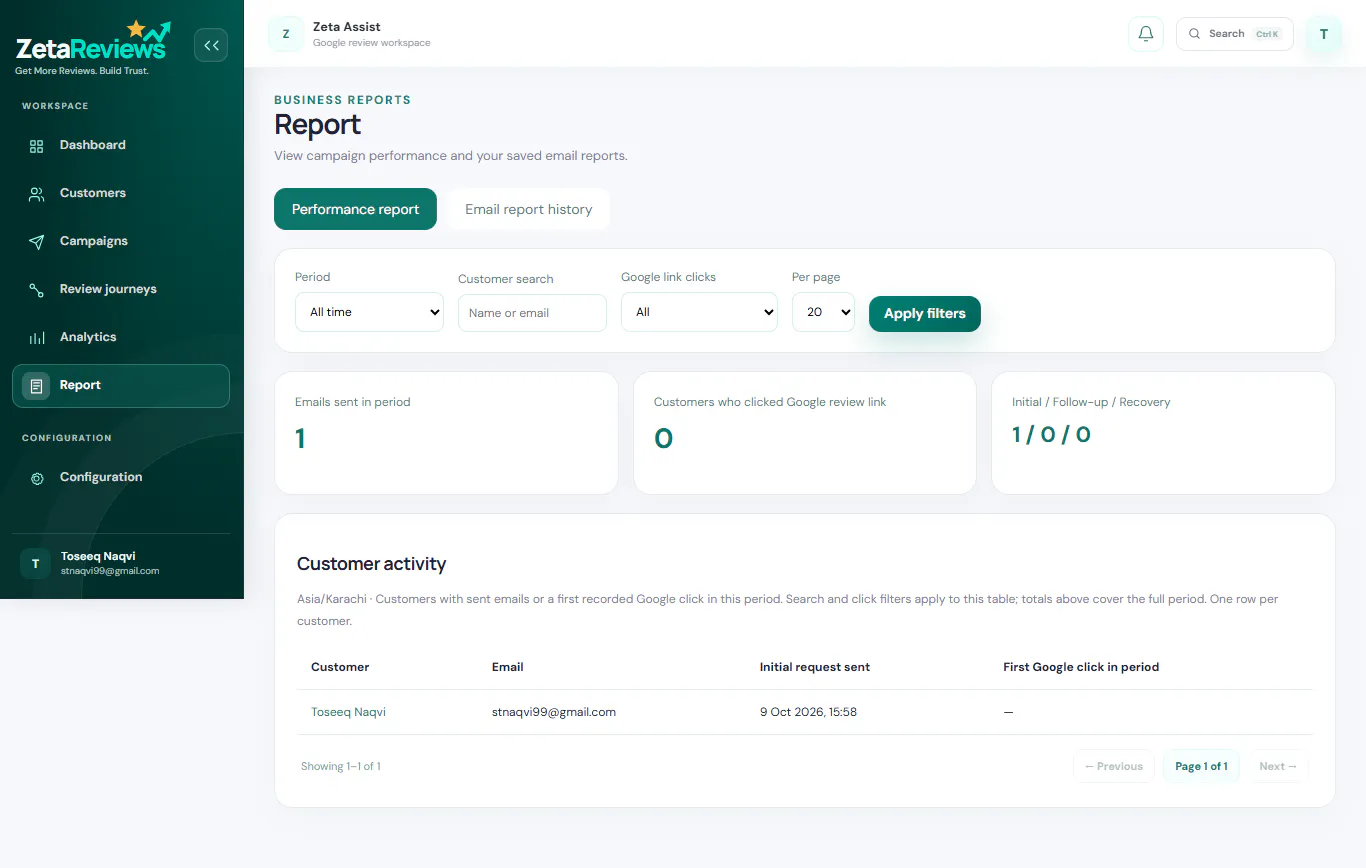Click First Google click in period header

click(1081, 667)
